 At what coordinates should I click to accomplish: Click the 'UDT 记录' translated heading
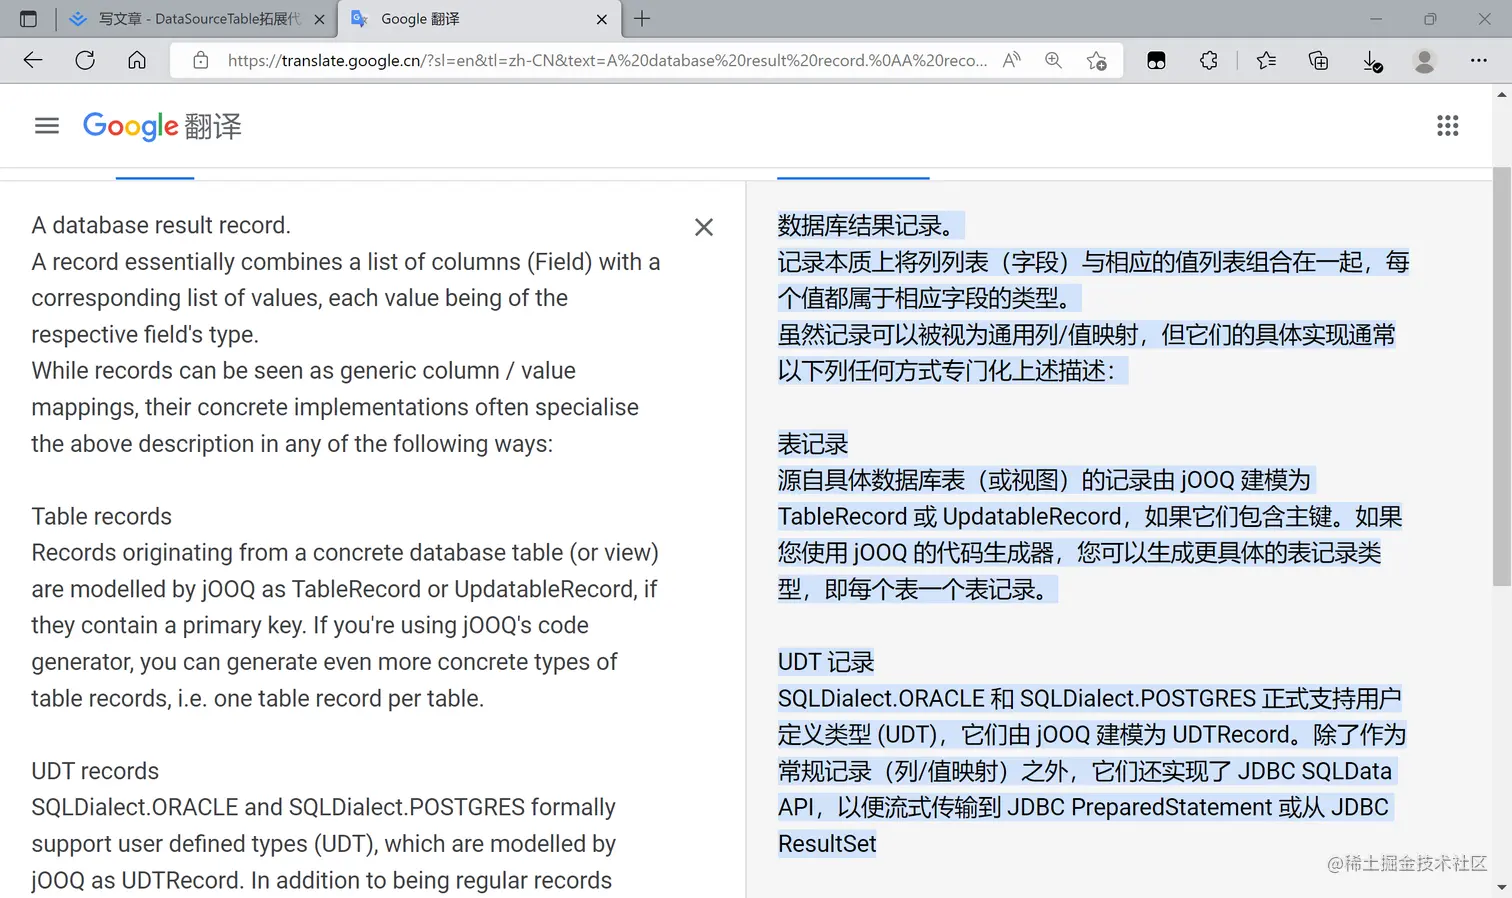coord(826,662)
